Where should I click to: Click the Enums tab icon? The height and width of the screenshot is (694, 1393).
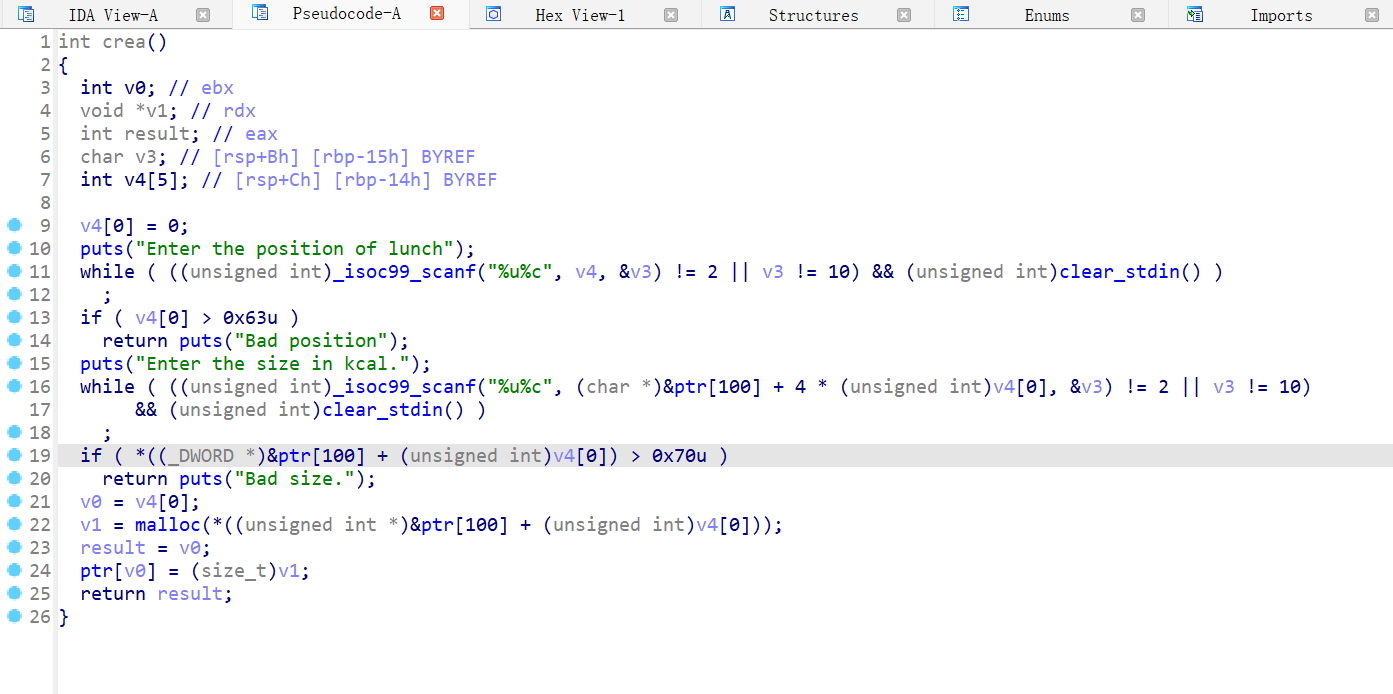click(961, 15)
